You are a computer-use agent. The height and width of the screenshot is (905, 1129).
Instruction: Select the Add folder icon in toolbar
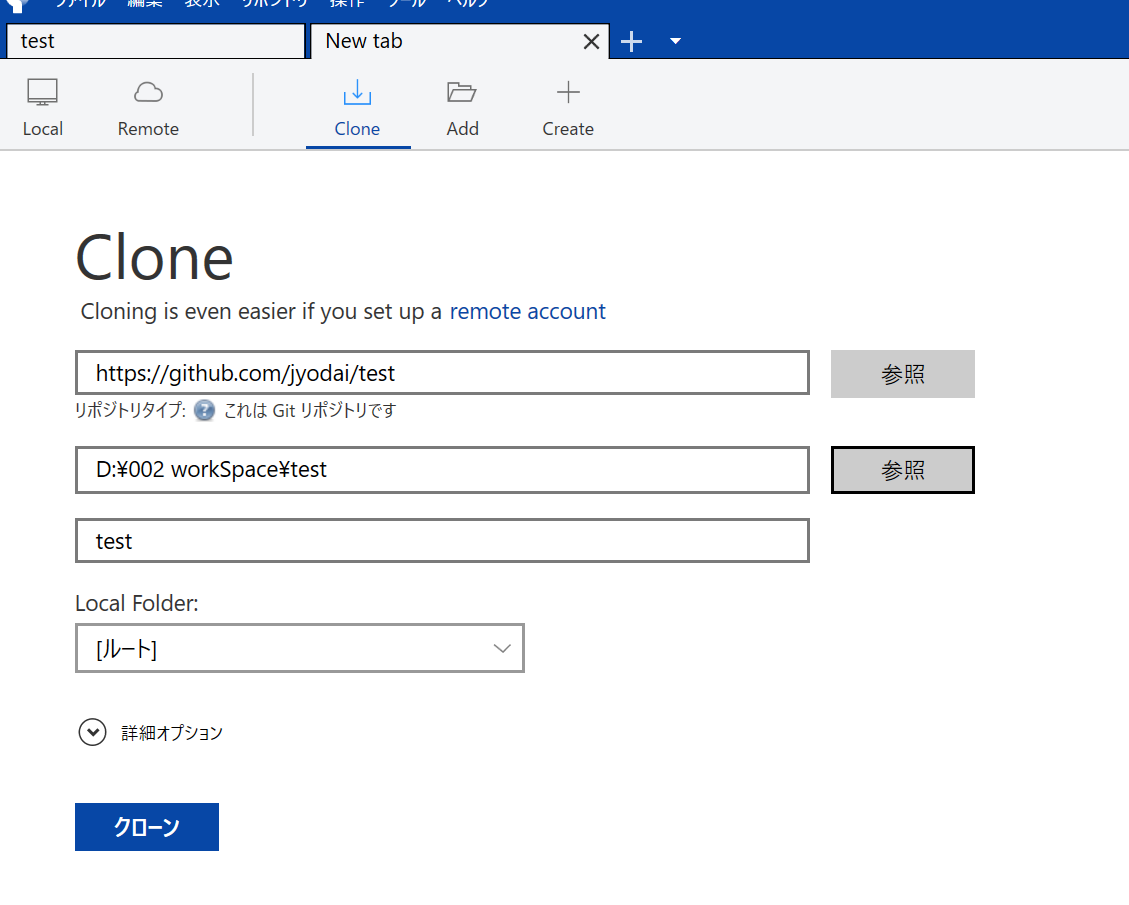tap(462, 91)
